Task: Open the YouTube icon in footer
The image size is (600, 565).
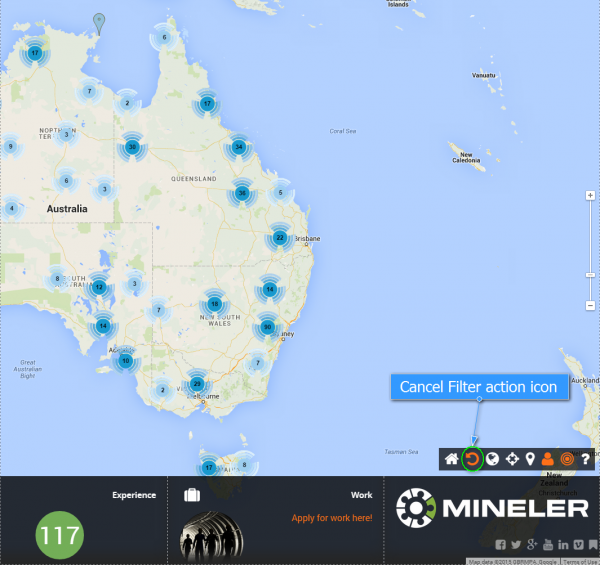Action: (548, 544)
